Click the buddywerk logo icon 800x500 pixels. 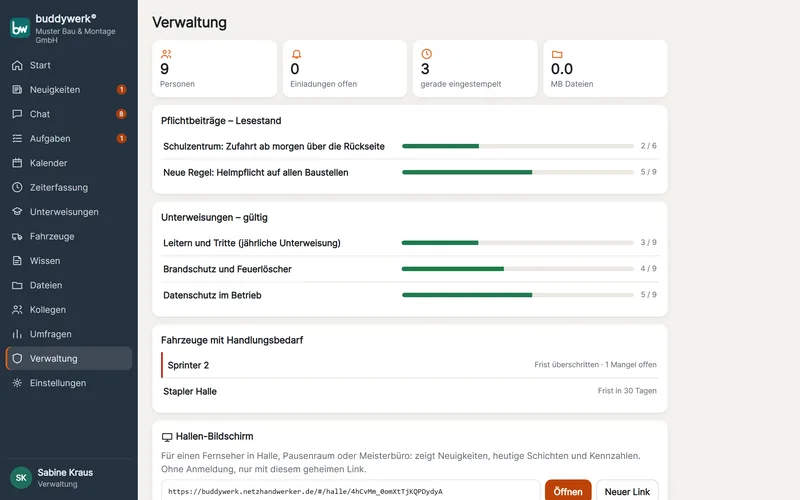20,28
